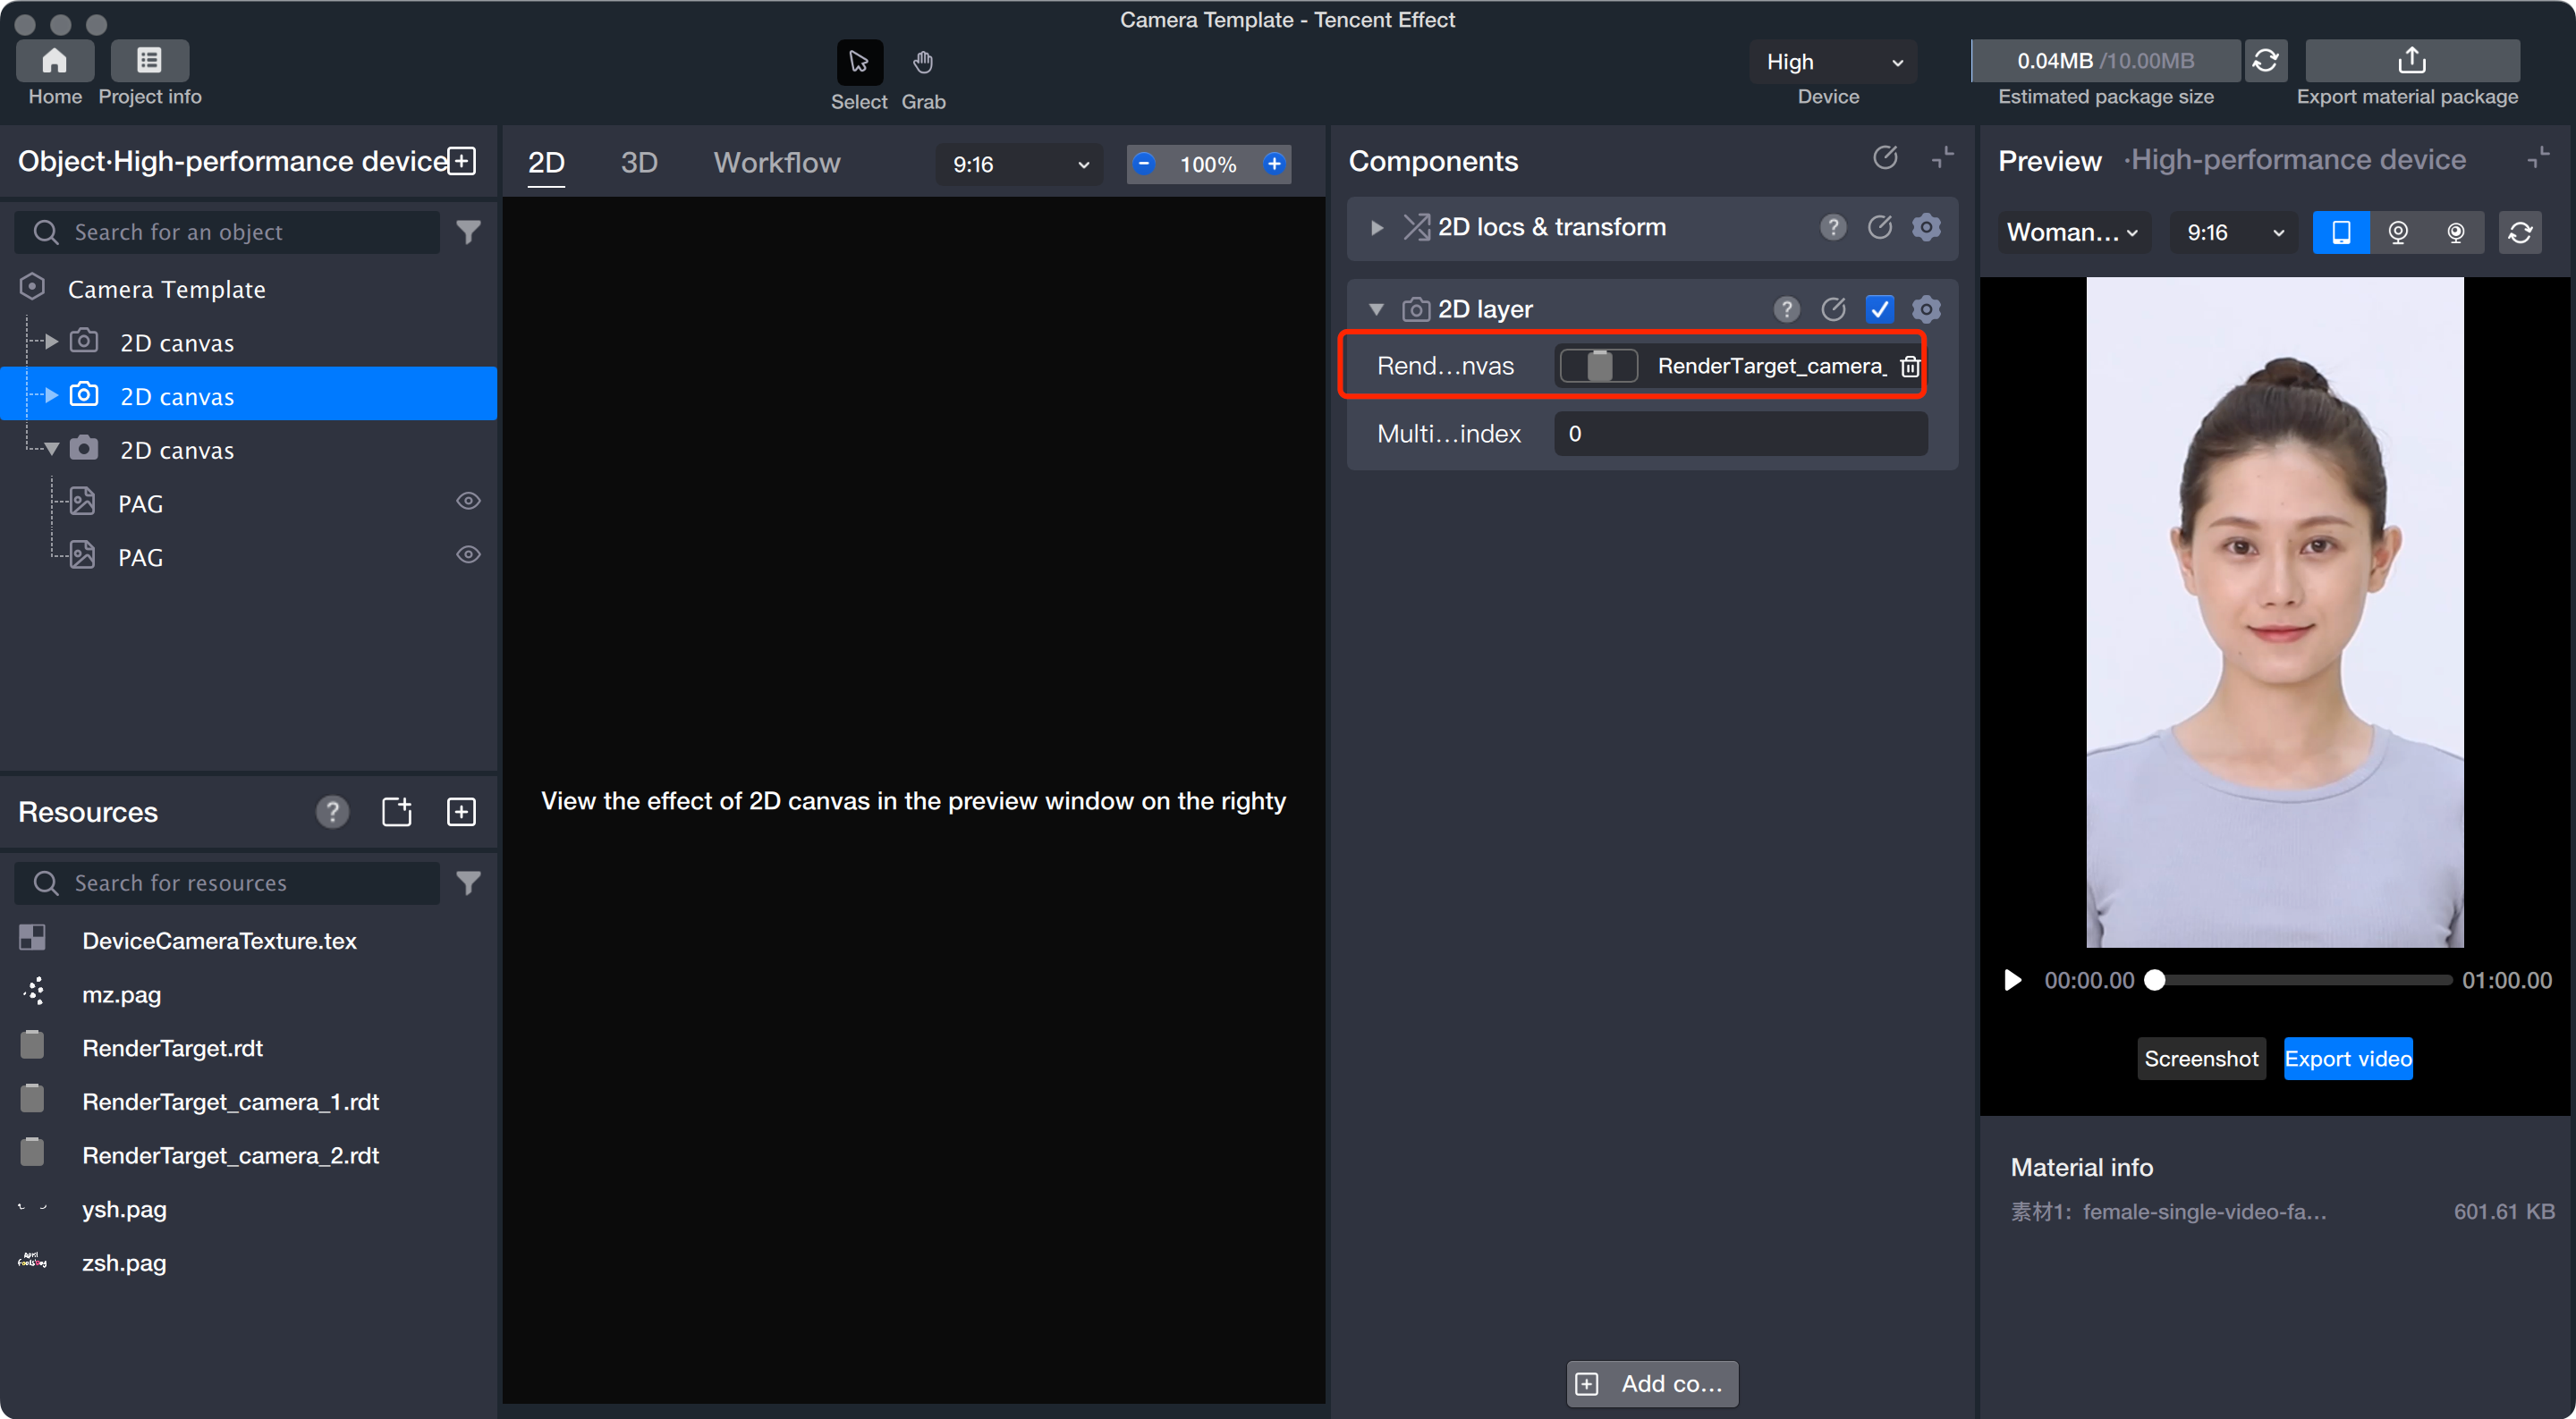The height and width of the screenshot is (1419, 2576).
Task: Select the Grab hand tool
Action: point(922,63)
